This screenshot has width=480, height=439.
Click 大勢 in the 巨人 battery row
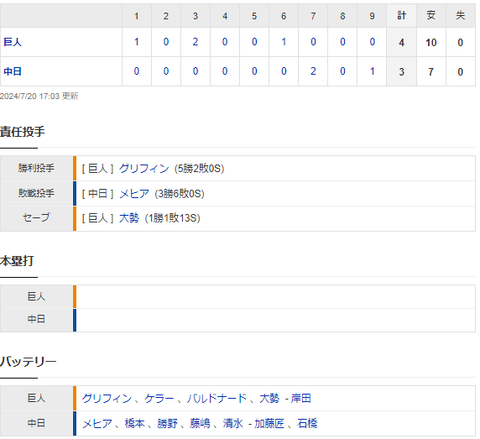269,398
